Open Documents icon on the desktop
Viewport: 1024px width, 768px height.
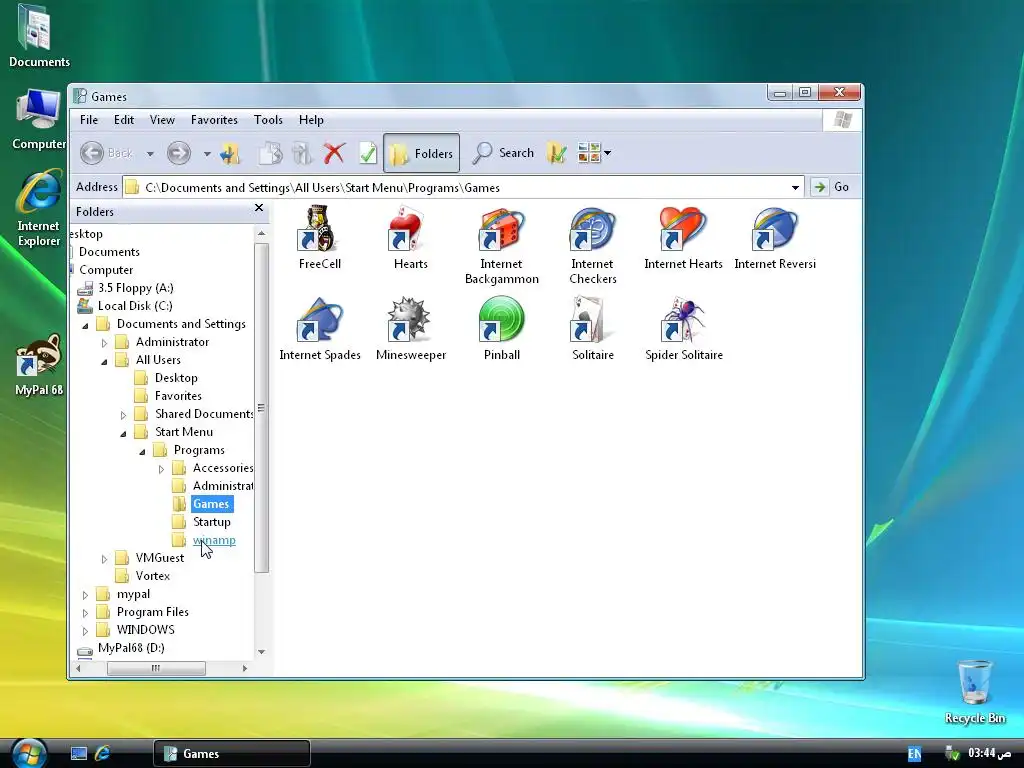click(x=39, y=36)
